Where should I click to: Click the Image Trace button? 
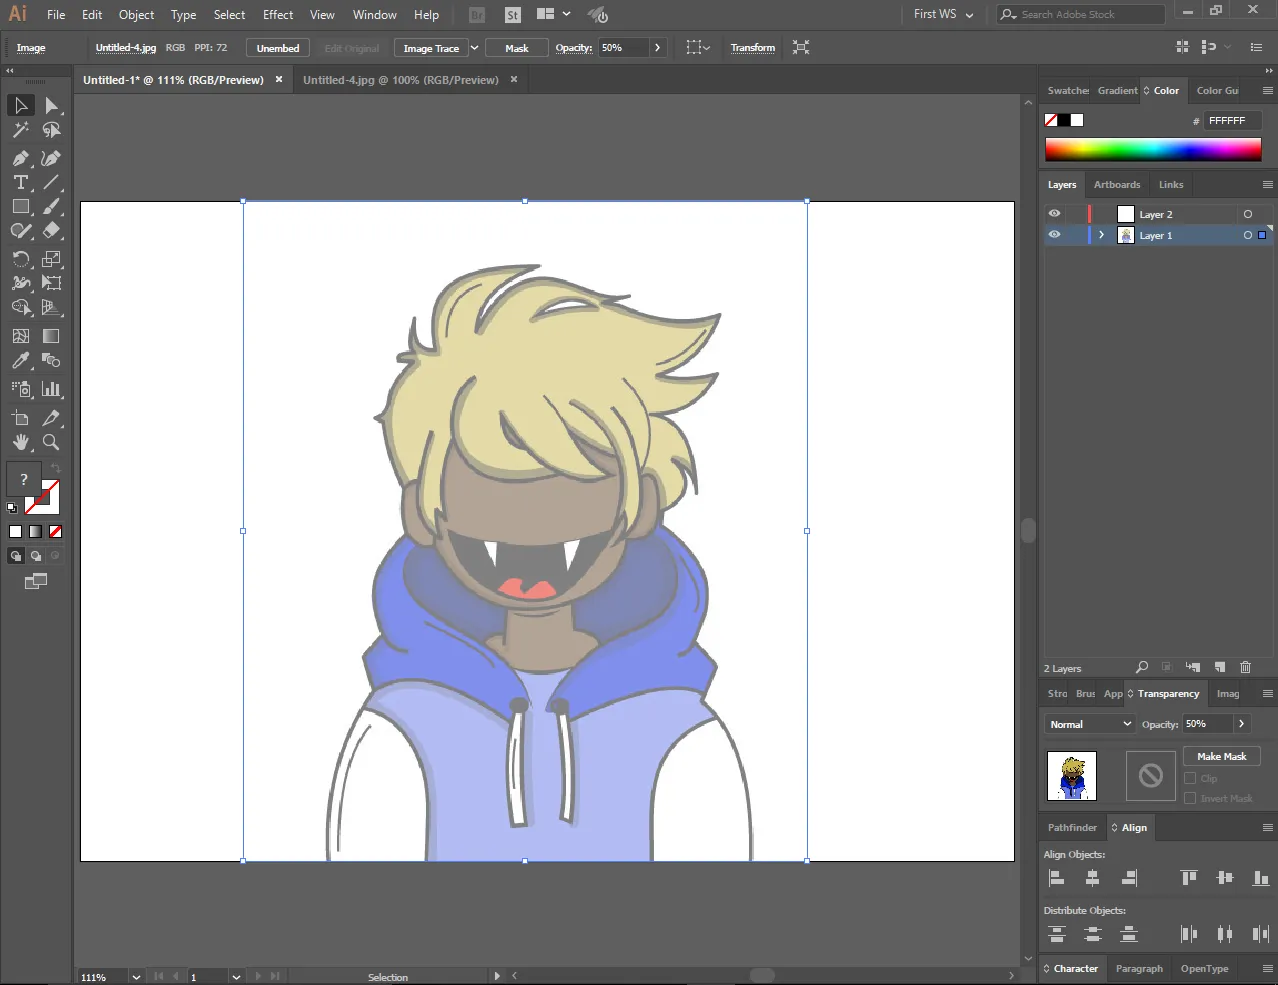[x=431, y=48]
